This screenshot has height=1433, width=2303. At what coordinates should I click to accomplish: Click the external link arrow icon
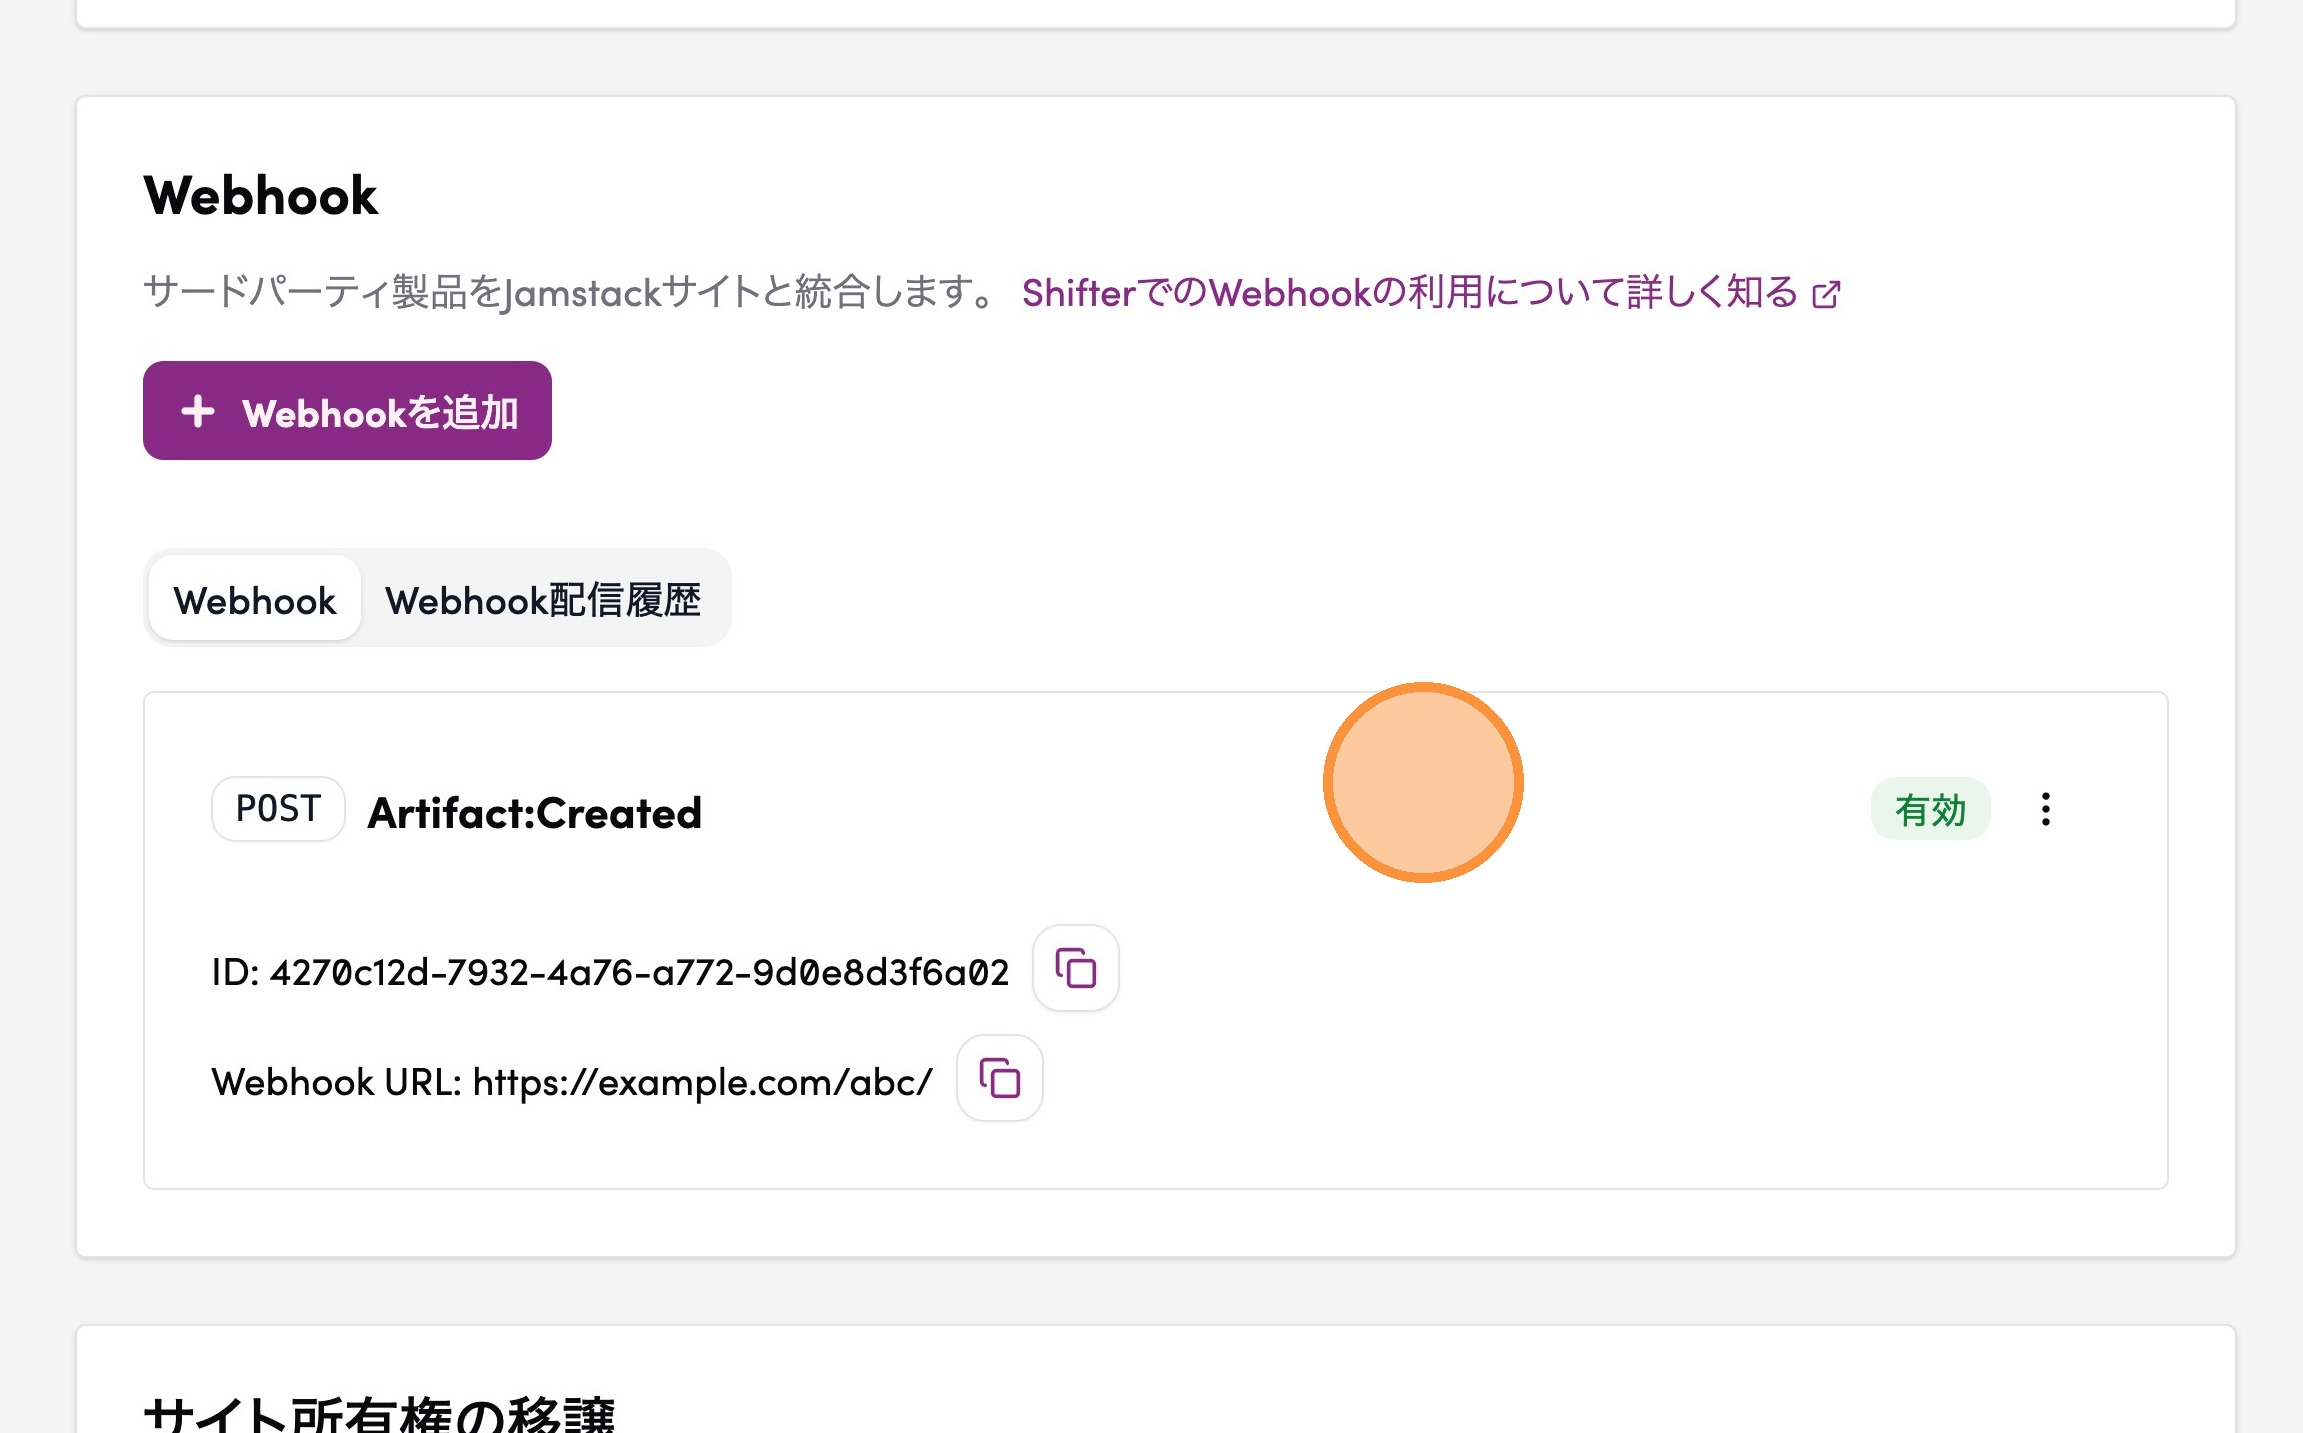1826,294
